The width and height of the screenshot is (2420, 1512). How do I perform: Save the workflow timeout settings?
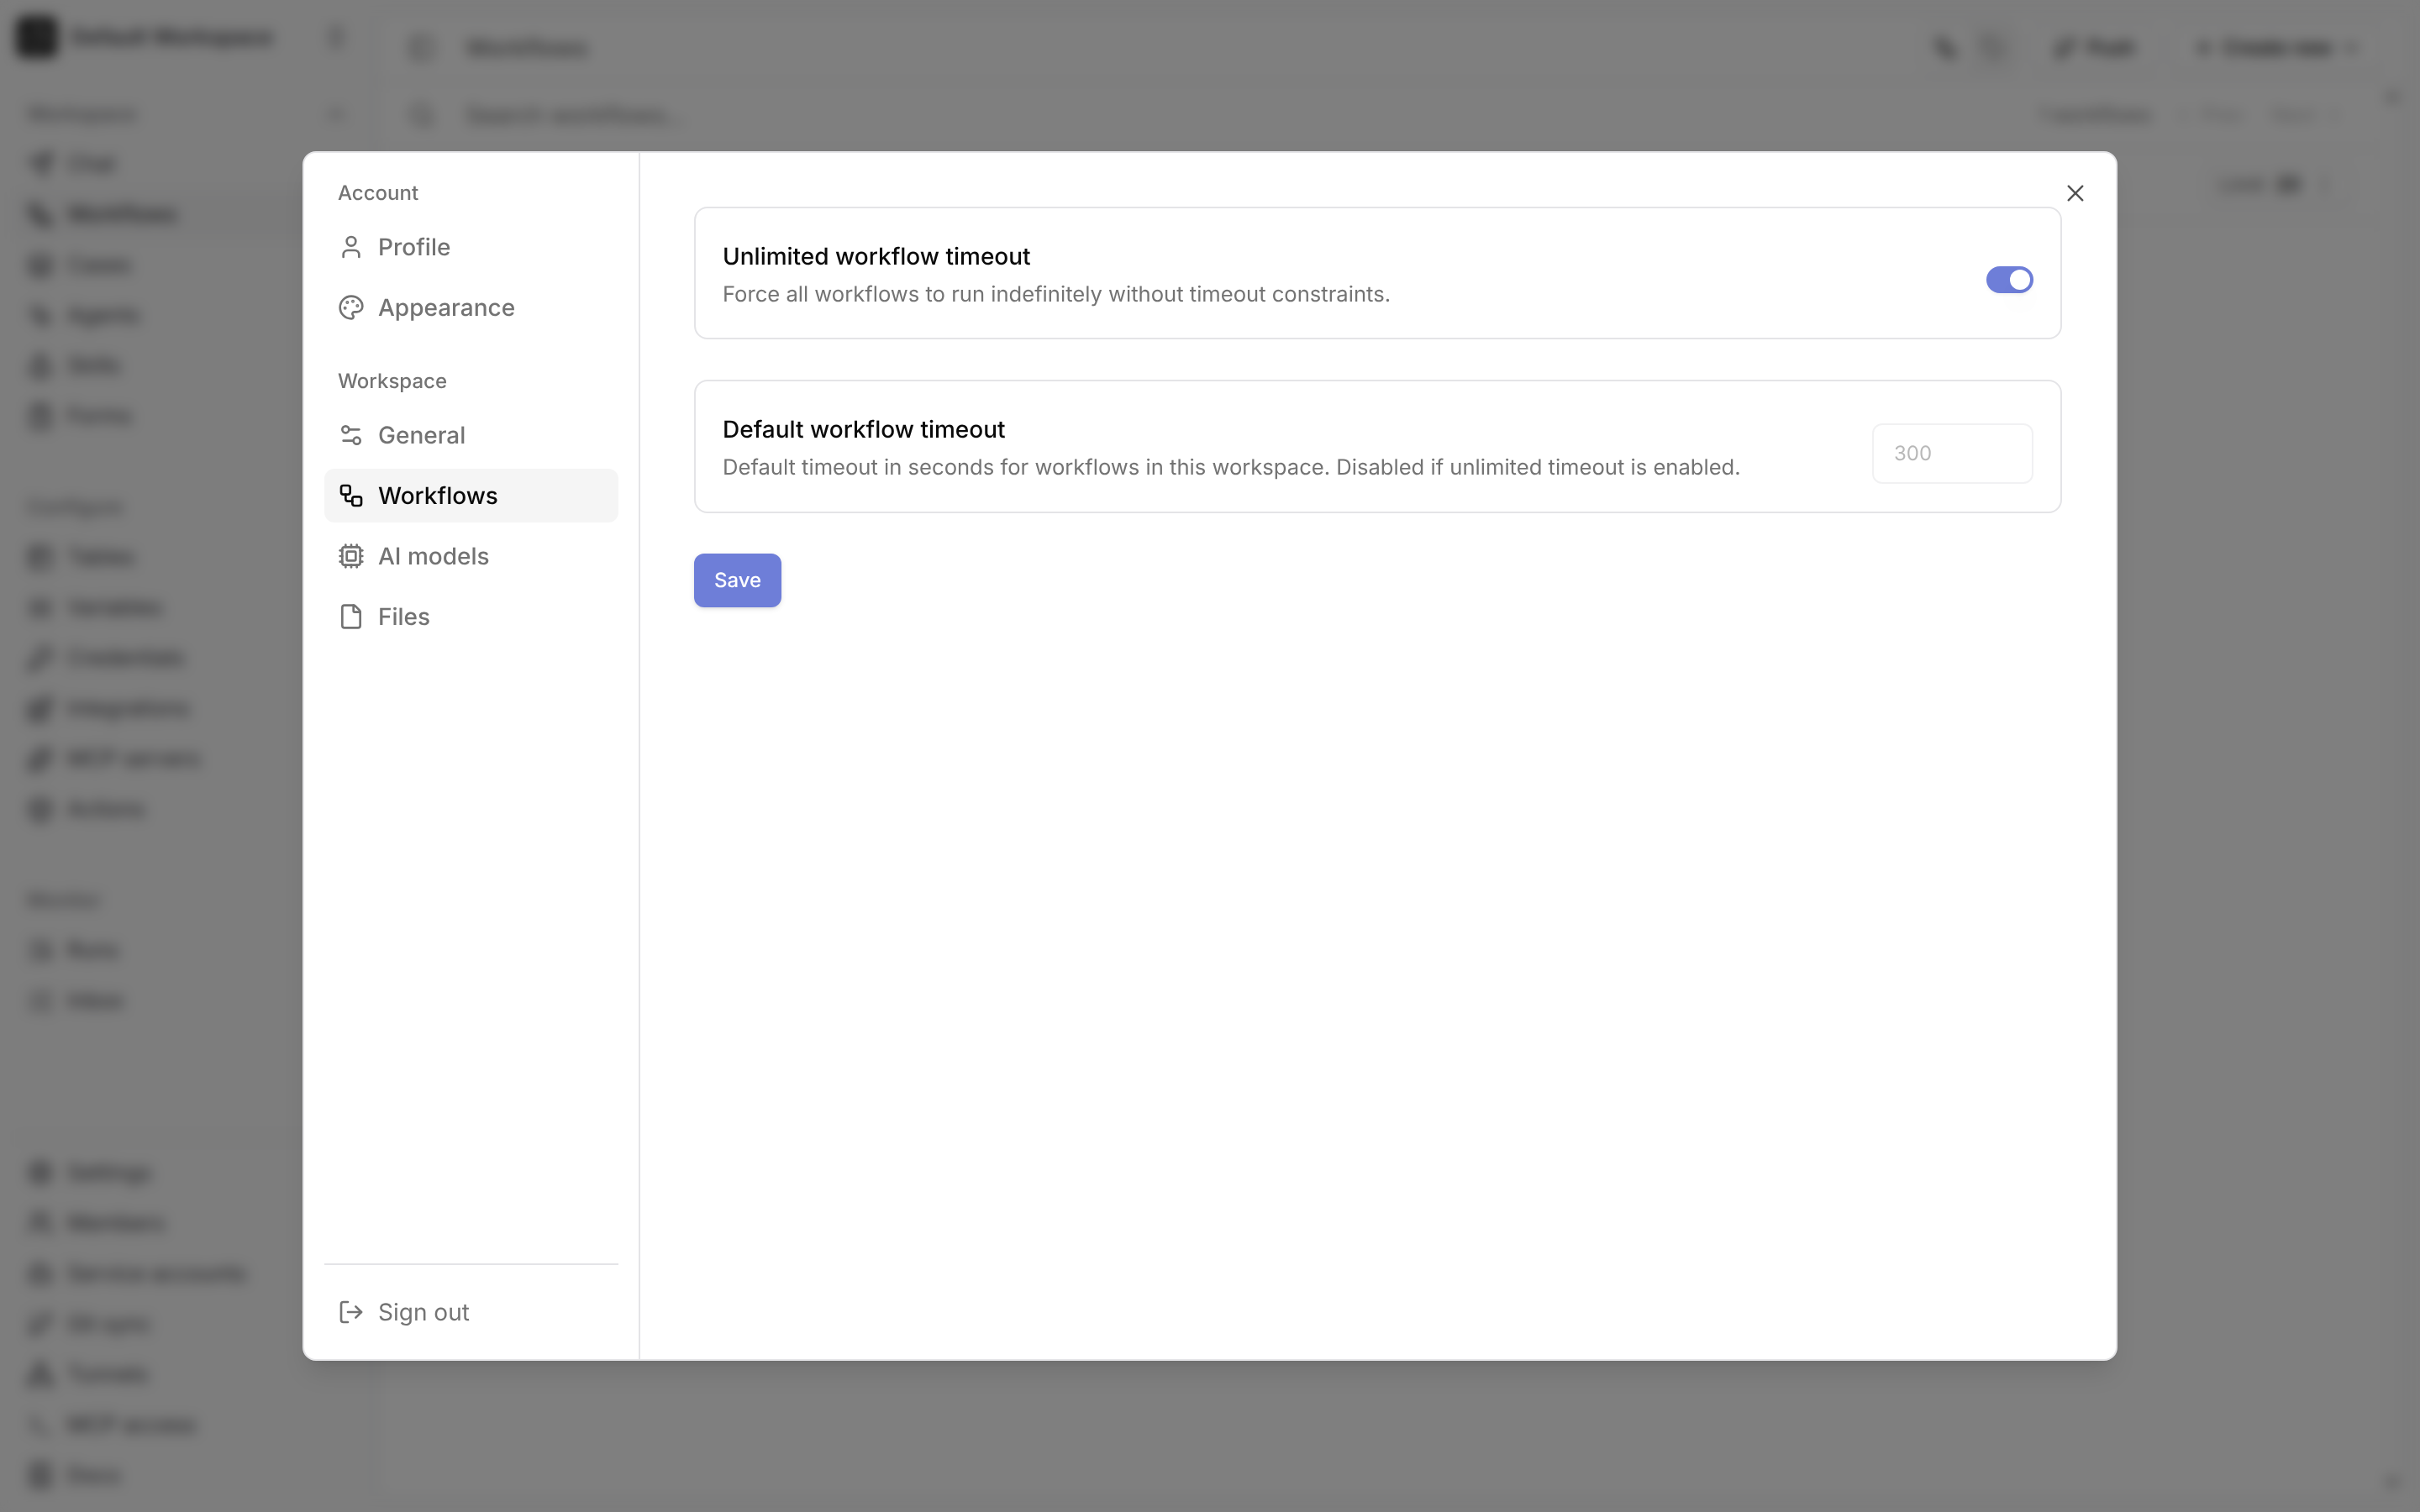737,580
